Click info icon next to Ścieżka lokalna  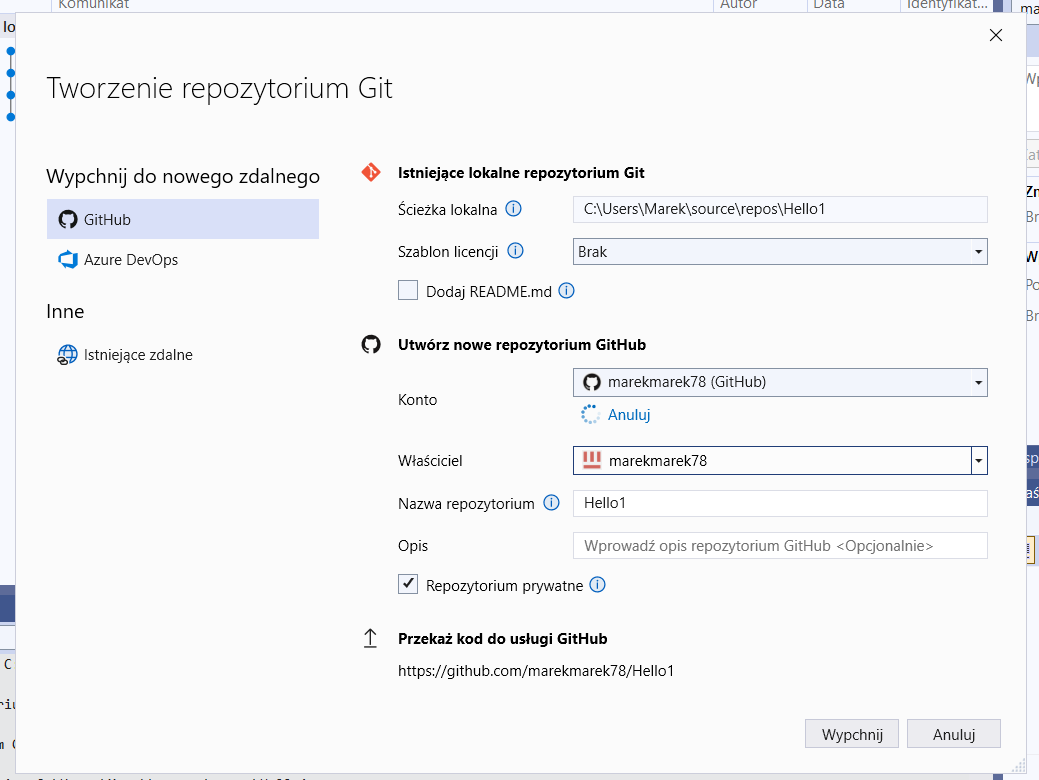(514, 209)
